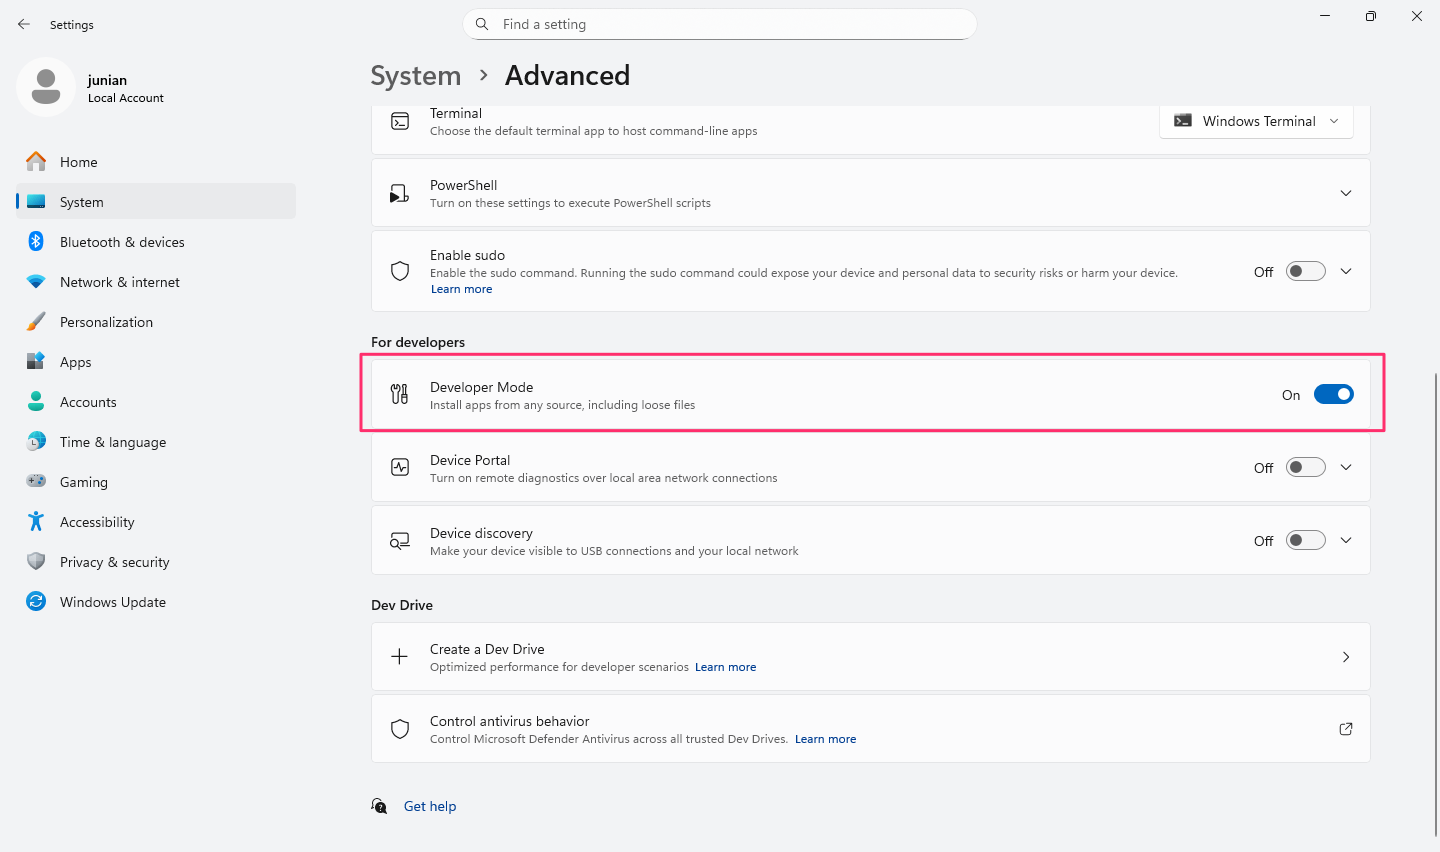Click the Find a setting search box
Viewport: 1440px width, 852px height.
[x=720, y=24]
